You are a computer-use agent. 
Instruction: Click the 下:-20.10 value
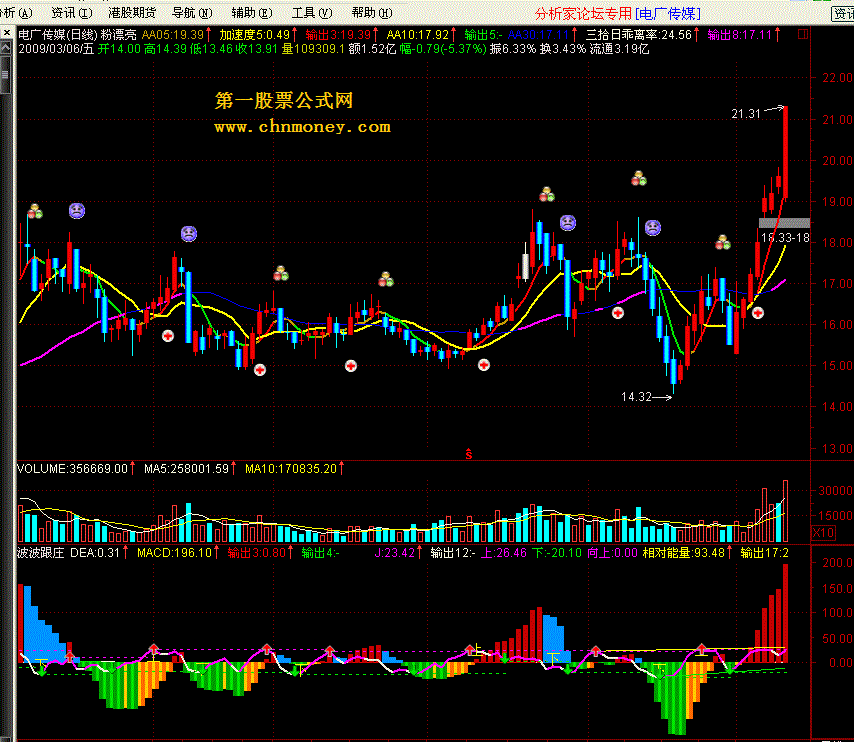pyautogui.click(x=557, y=552)
